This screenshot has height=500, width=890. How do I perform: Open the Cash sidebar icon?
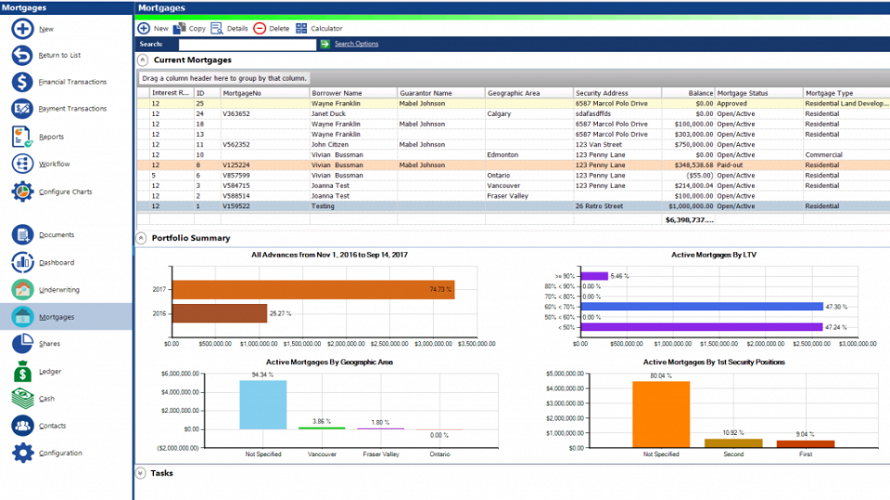23,398
